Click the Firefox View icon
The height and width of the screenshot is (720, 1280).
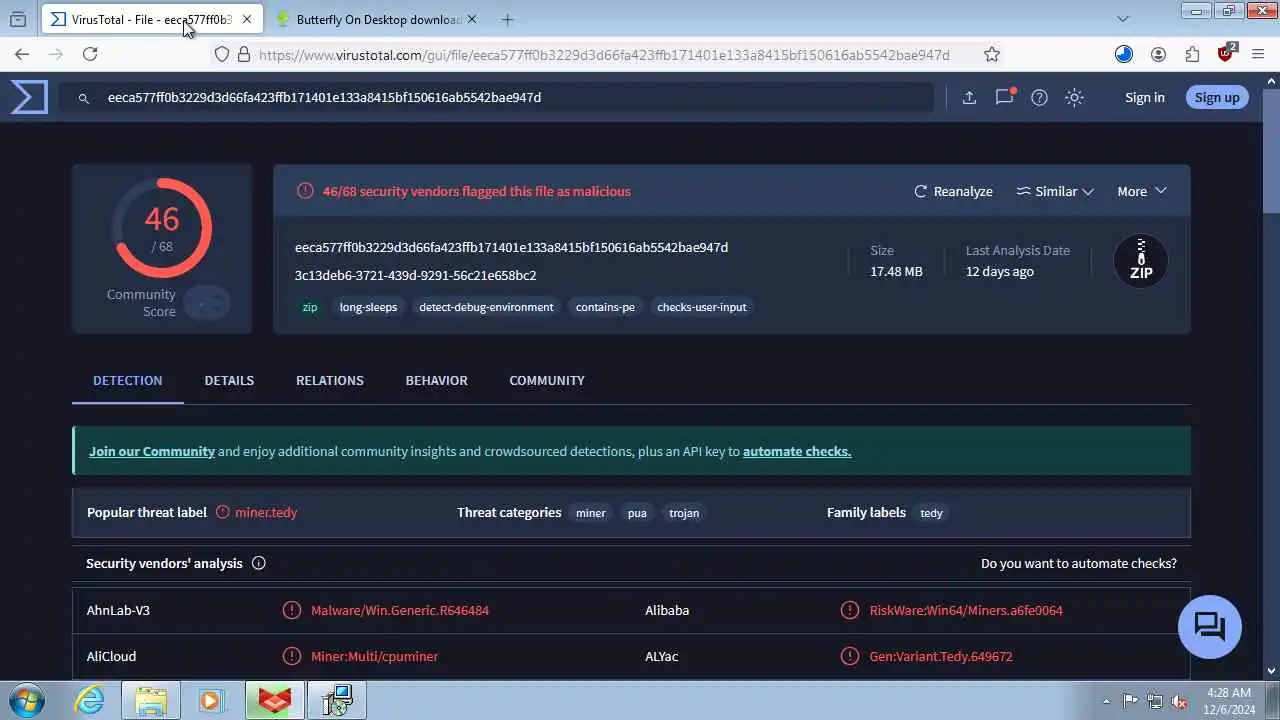coord(18,19)
